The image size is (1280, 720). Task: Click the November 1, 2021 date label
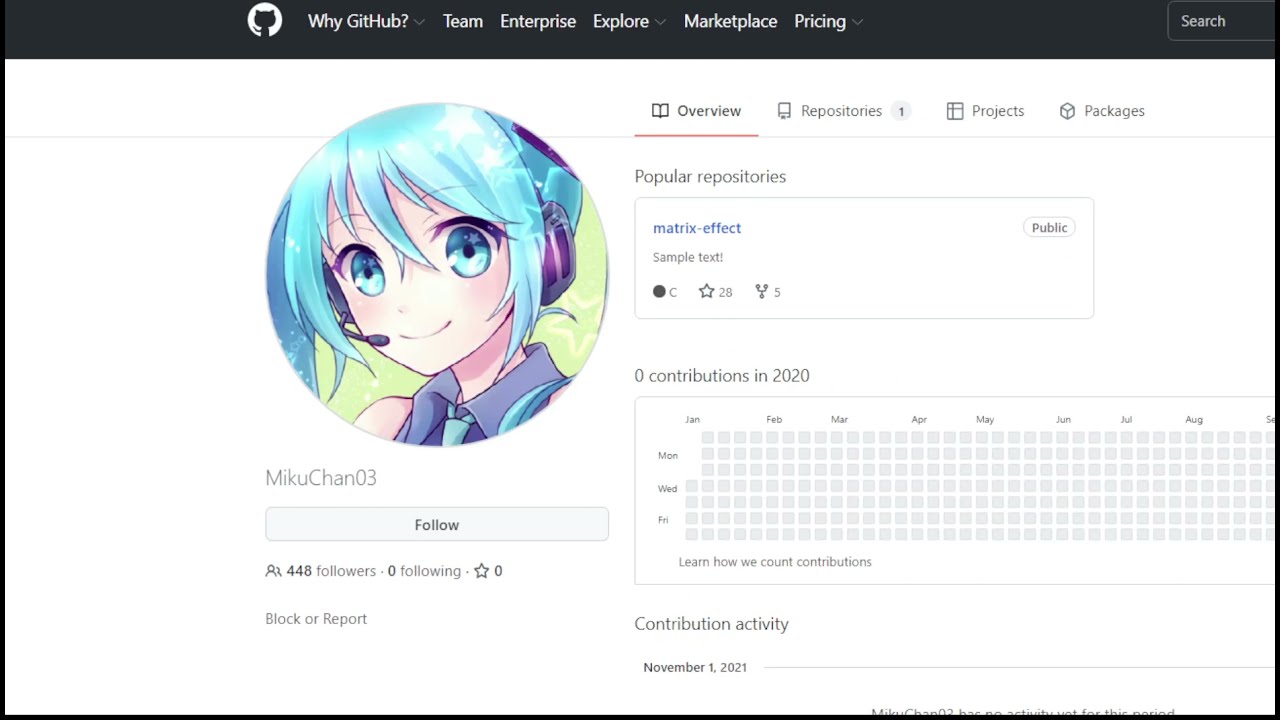tap(695, 667)
